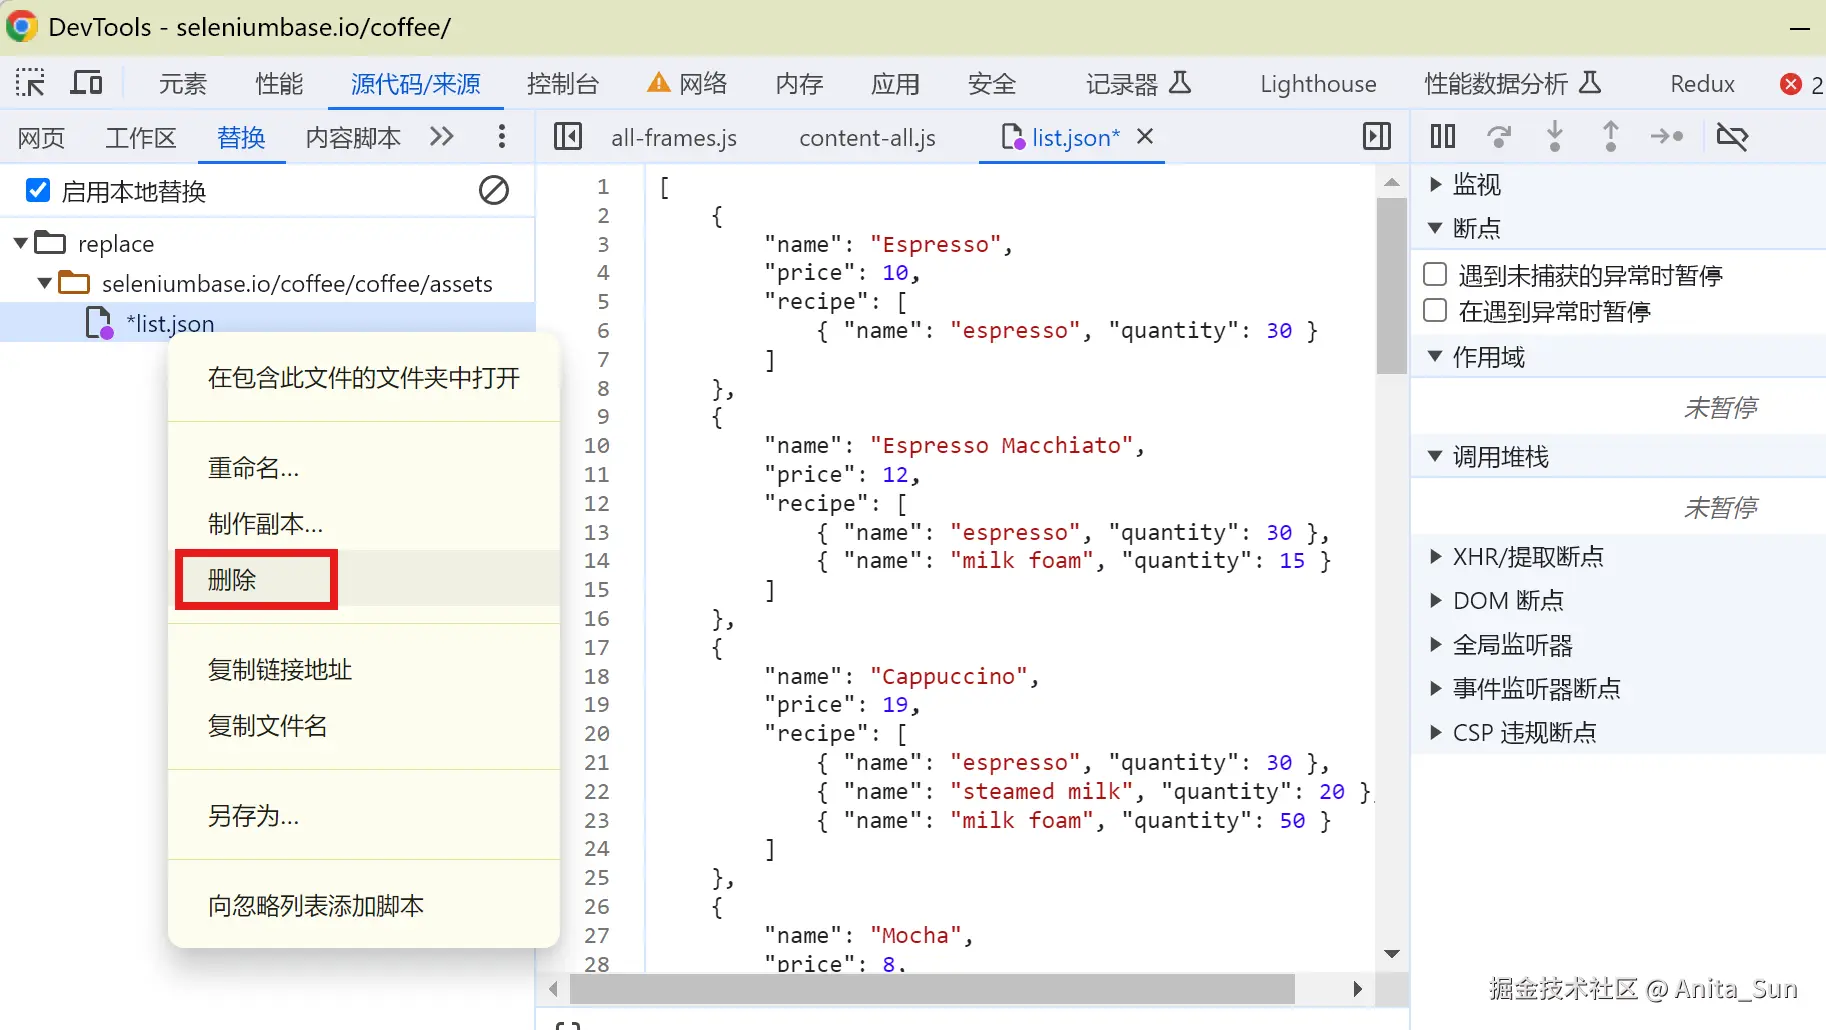Activate the inspect element picker icon

coord(30,83)
